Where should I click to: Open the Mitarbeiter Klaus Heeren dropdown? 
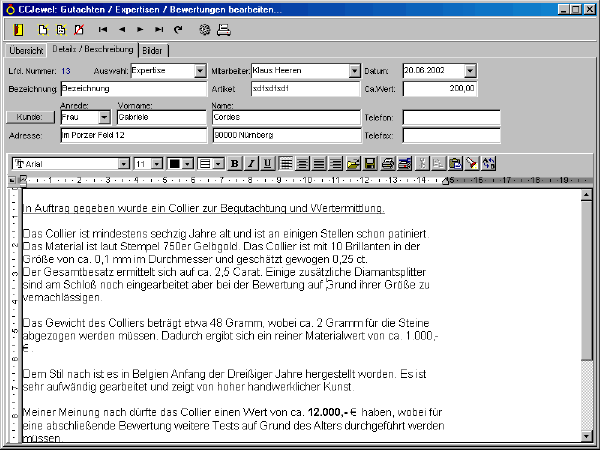[x=354, y=71]
